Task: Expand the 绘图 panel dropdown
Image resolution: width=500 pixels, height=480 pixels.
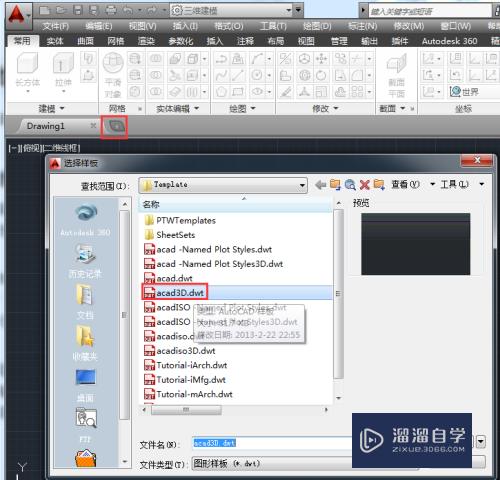Action: 242,108
